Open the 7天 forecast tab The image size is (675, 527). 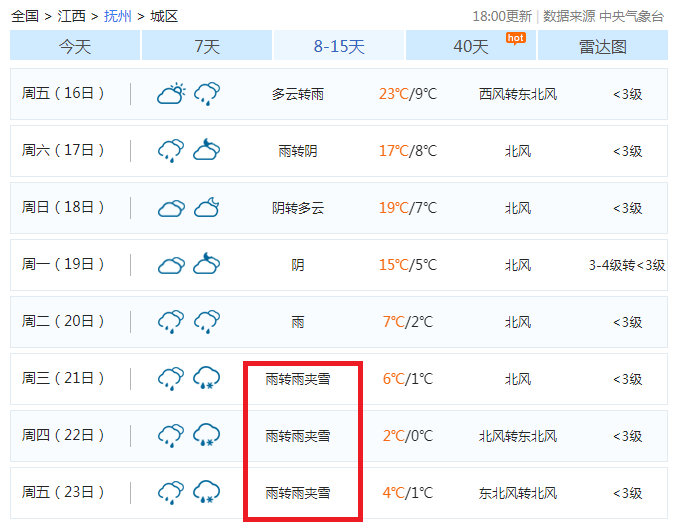pyautogui.click(x=207, y=46)
